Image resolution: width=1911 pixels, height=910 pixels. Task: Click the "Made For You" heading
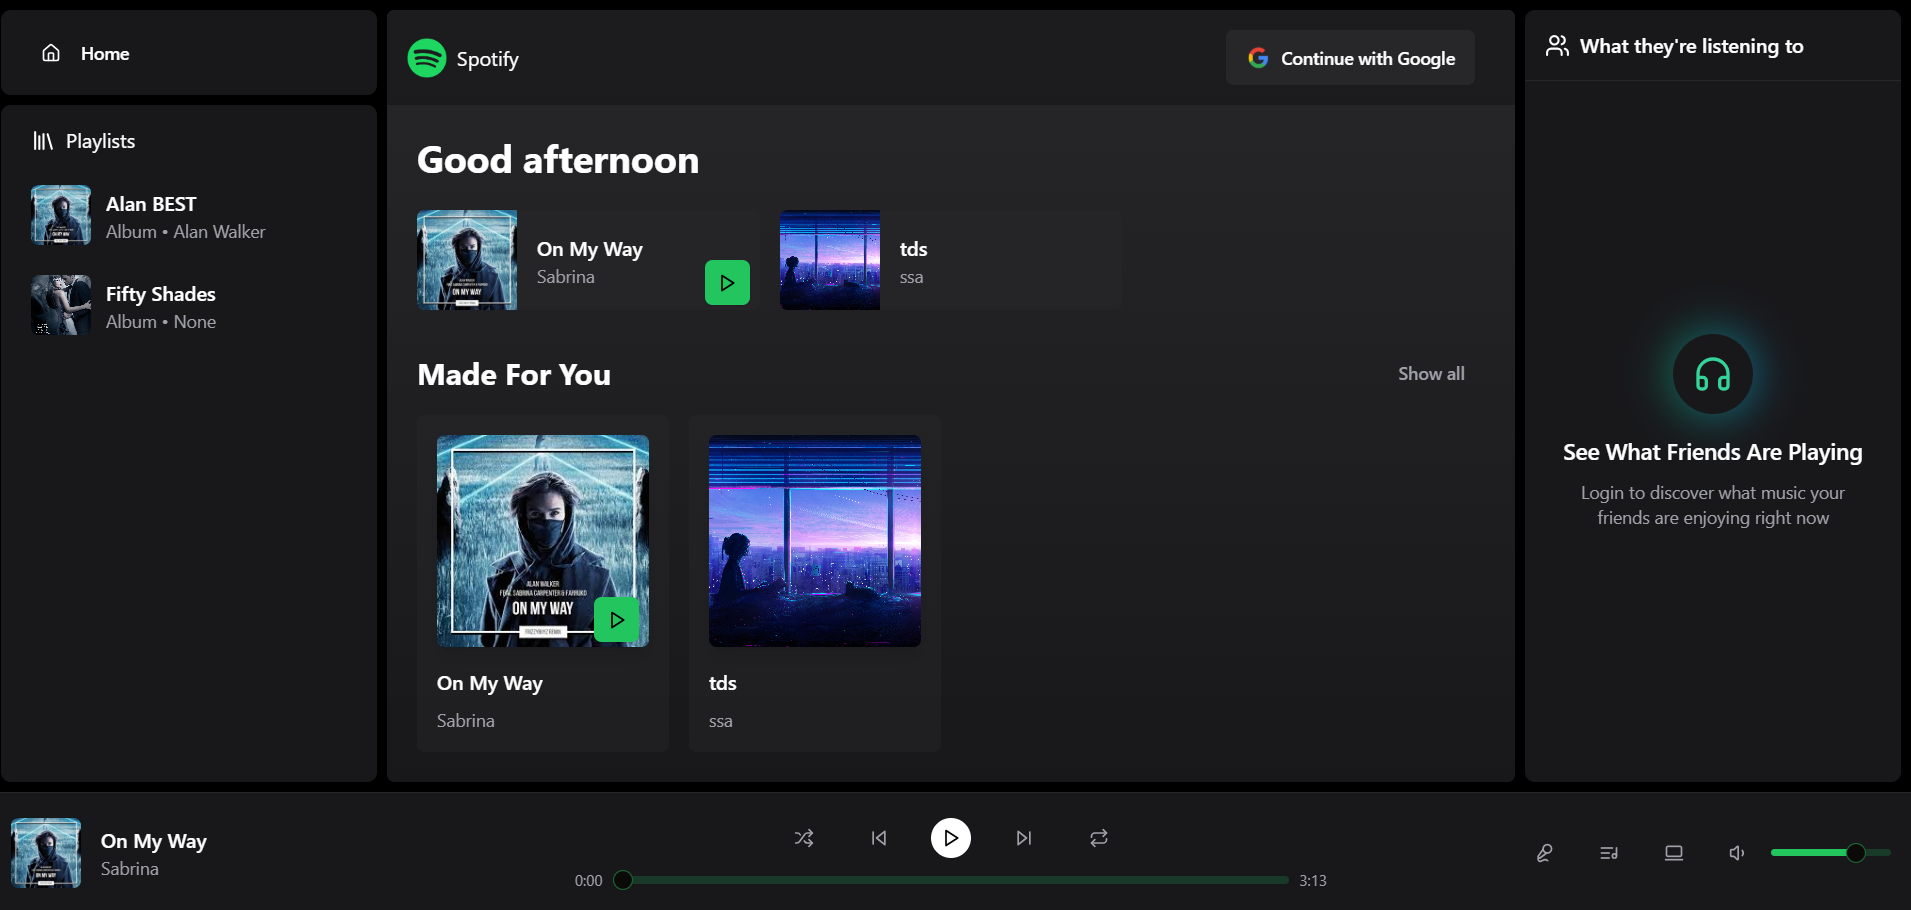tap(514, 374)
